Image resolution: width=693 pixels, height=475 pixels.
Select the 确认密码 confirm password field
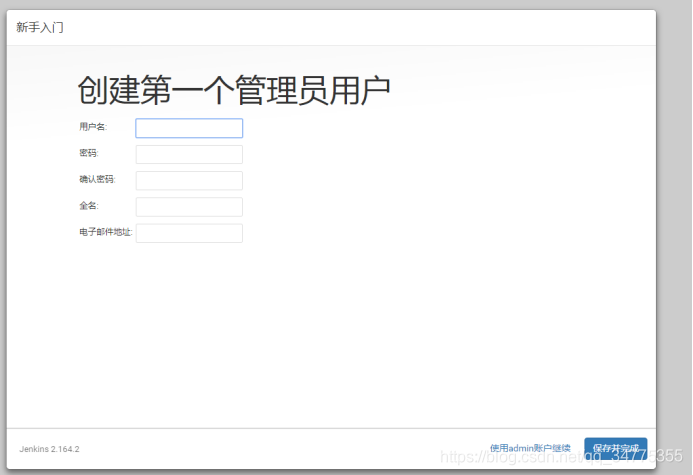click(x=189, y=181)
